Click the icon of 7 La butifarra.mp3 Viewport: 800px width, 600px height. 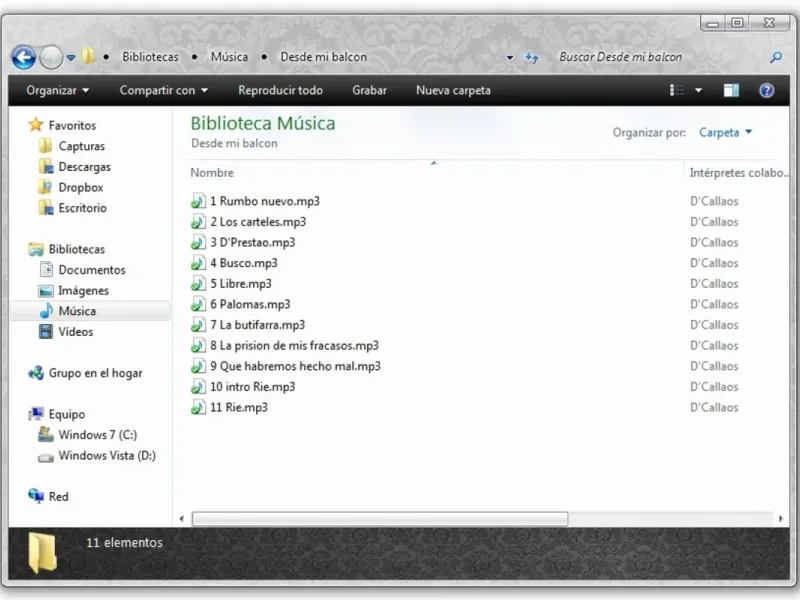[198, 324]
